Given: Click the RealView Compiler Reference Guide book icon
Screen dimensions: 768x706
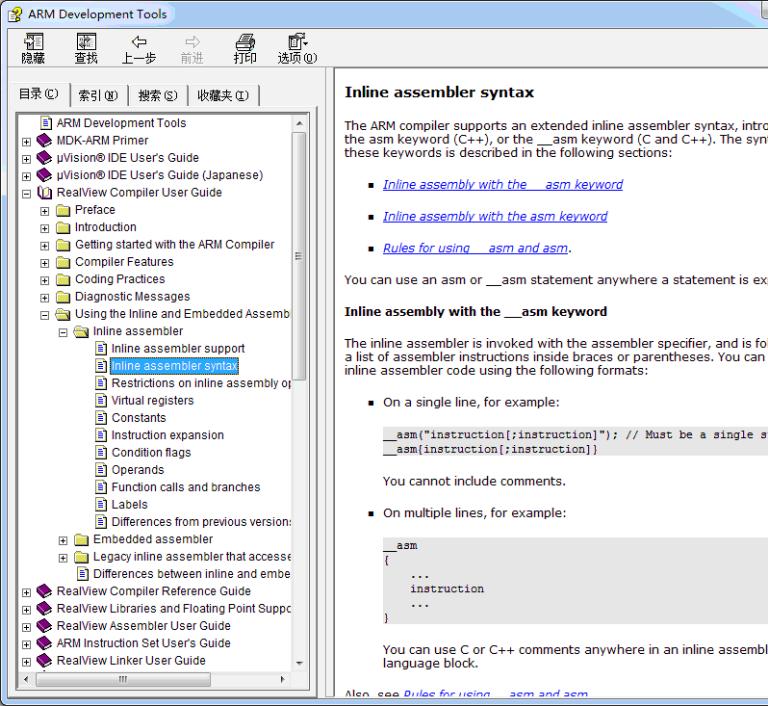Looking at the screenshot, I should 45,591.
